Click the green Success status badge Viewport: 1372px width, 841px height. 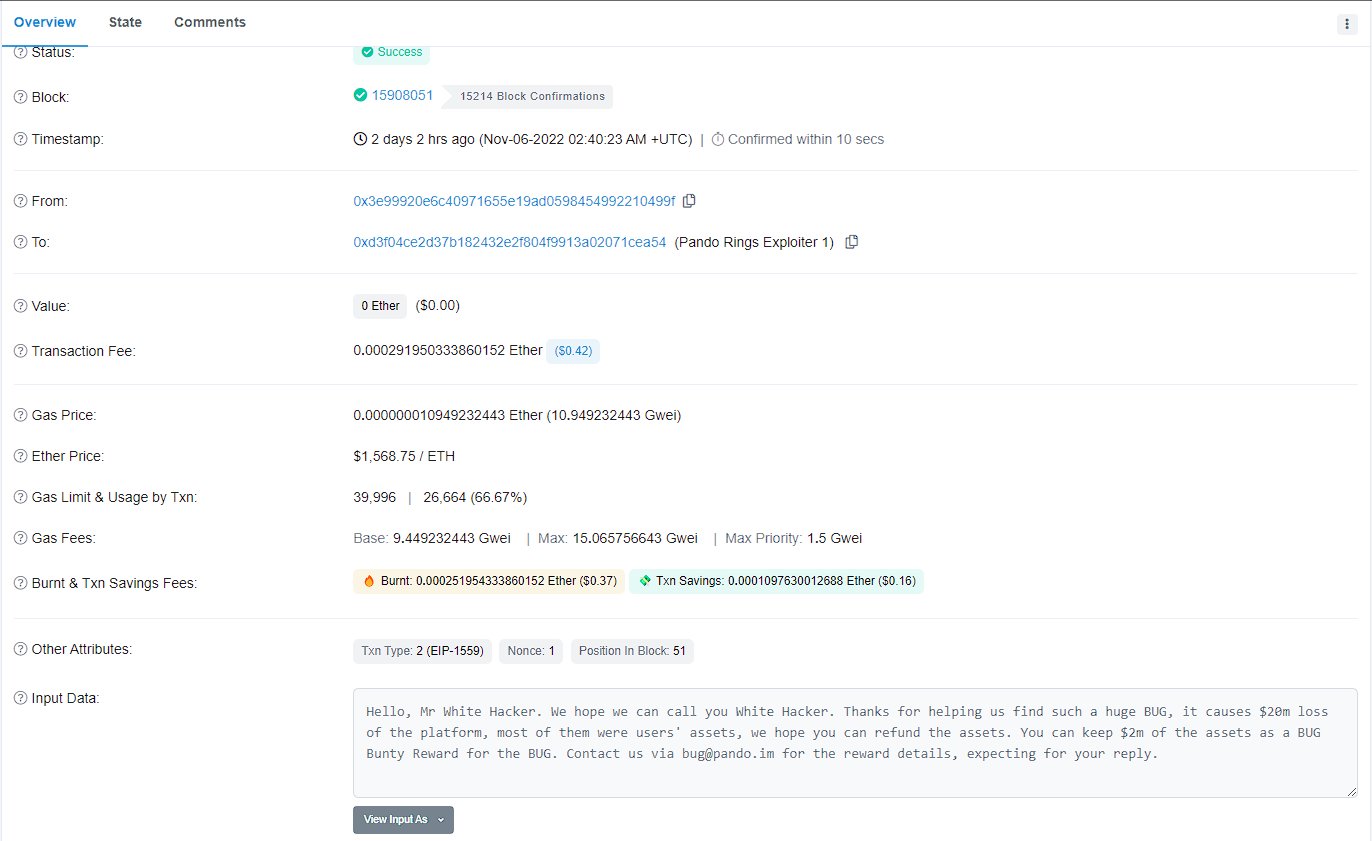coord(391,52)
